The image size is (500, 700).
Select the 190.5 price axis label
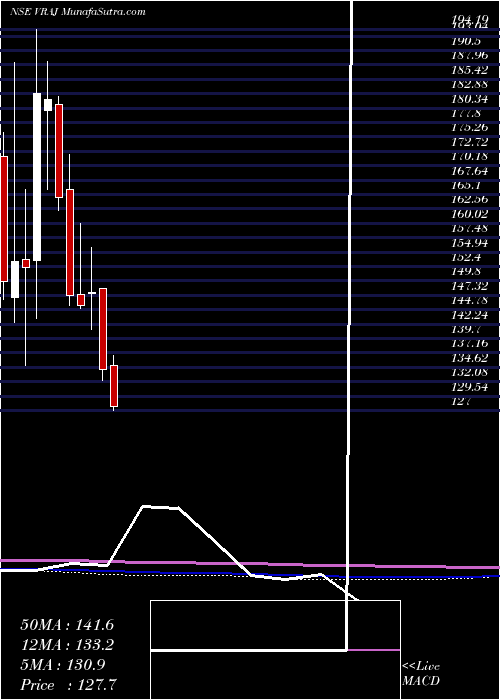466,42
